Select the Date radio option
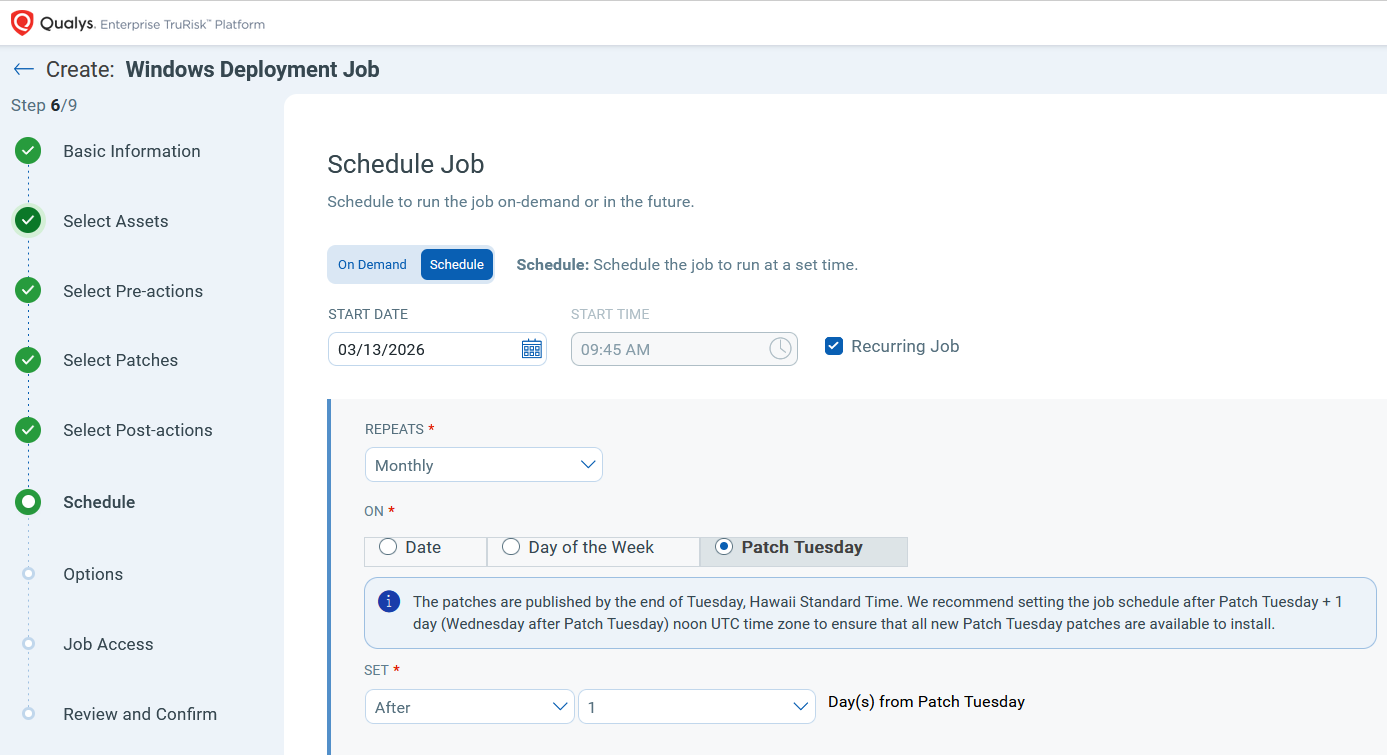 click(x=388, y=547)
